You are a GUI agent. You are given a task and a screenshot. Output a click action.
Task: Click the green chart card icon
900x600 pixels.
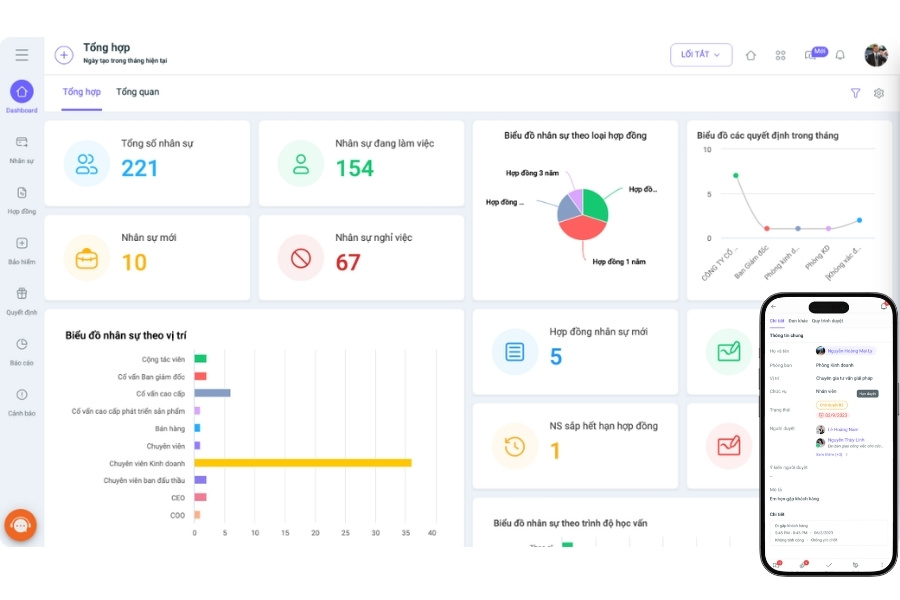click(x=729, y=352)
